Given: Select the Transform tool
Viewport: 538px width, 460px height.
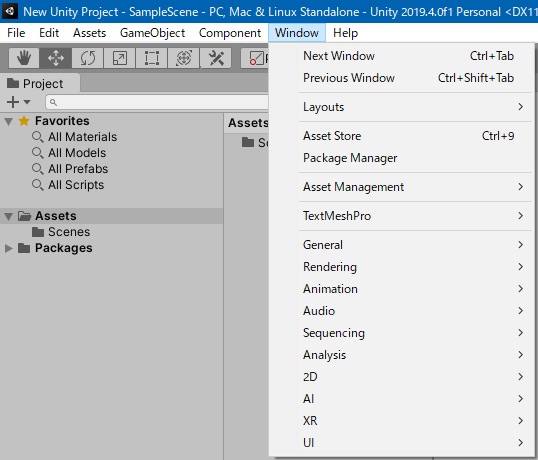Looking at the screenshot, I should click(184, 58).
